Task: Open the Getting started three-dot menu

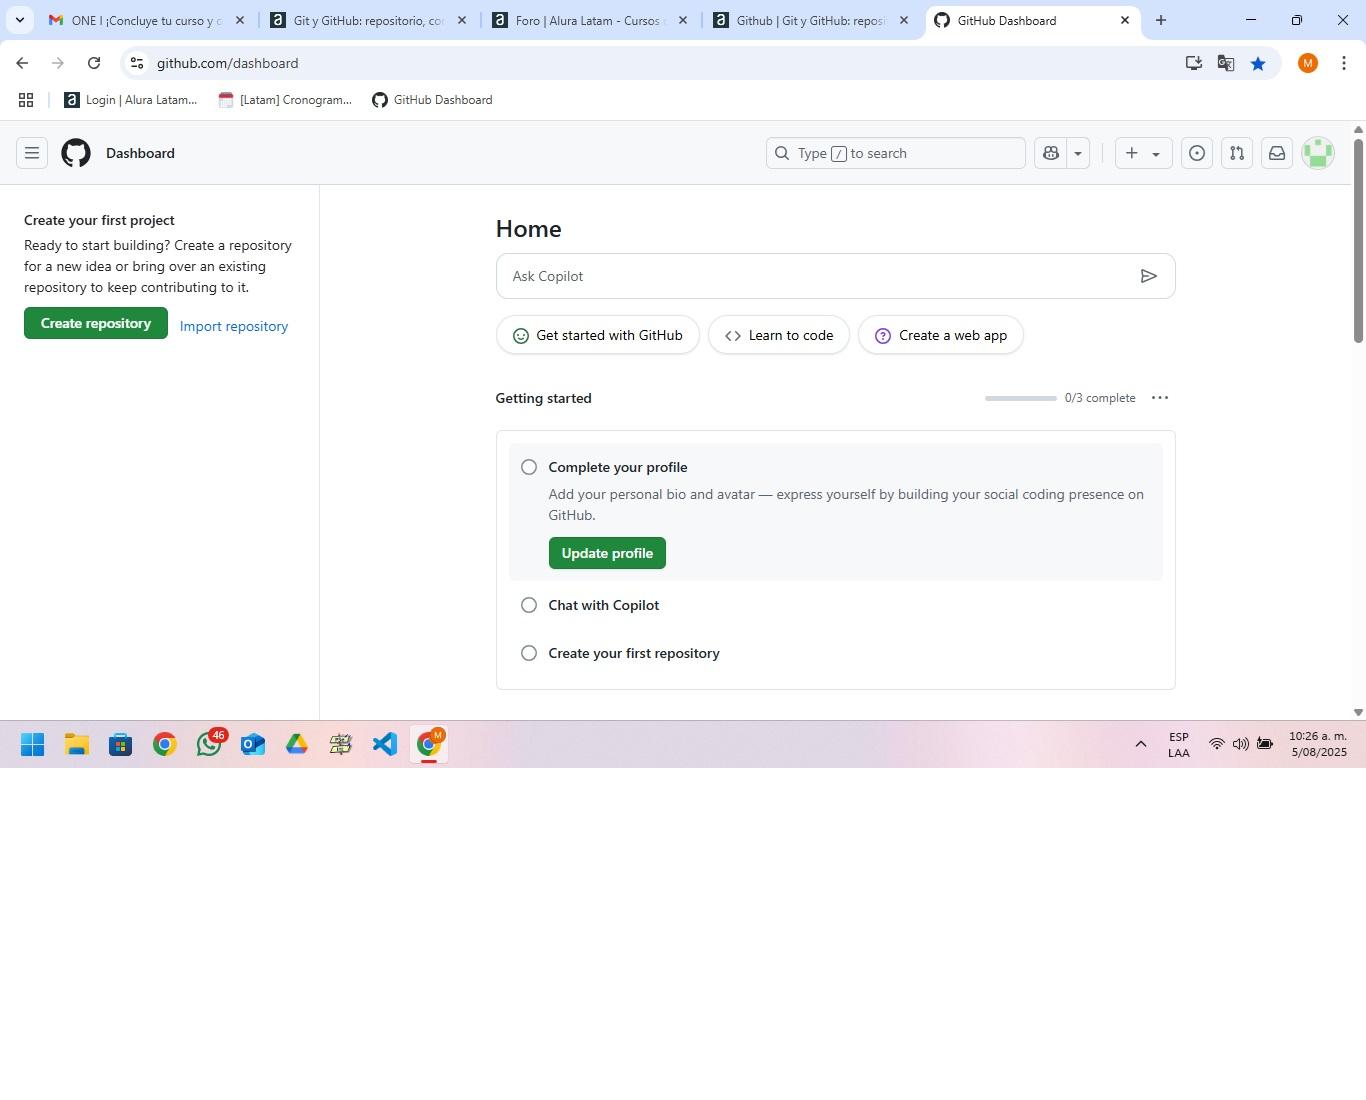Action: pos(1160,398)
